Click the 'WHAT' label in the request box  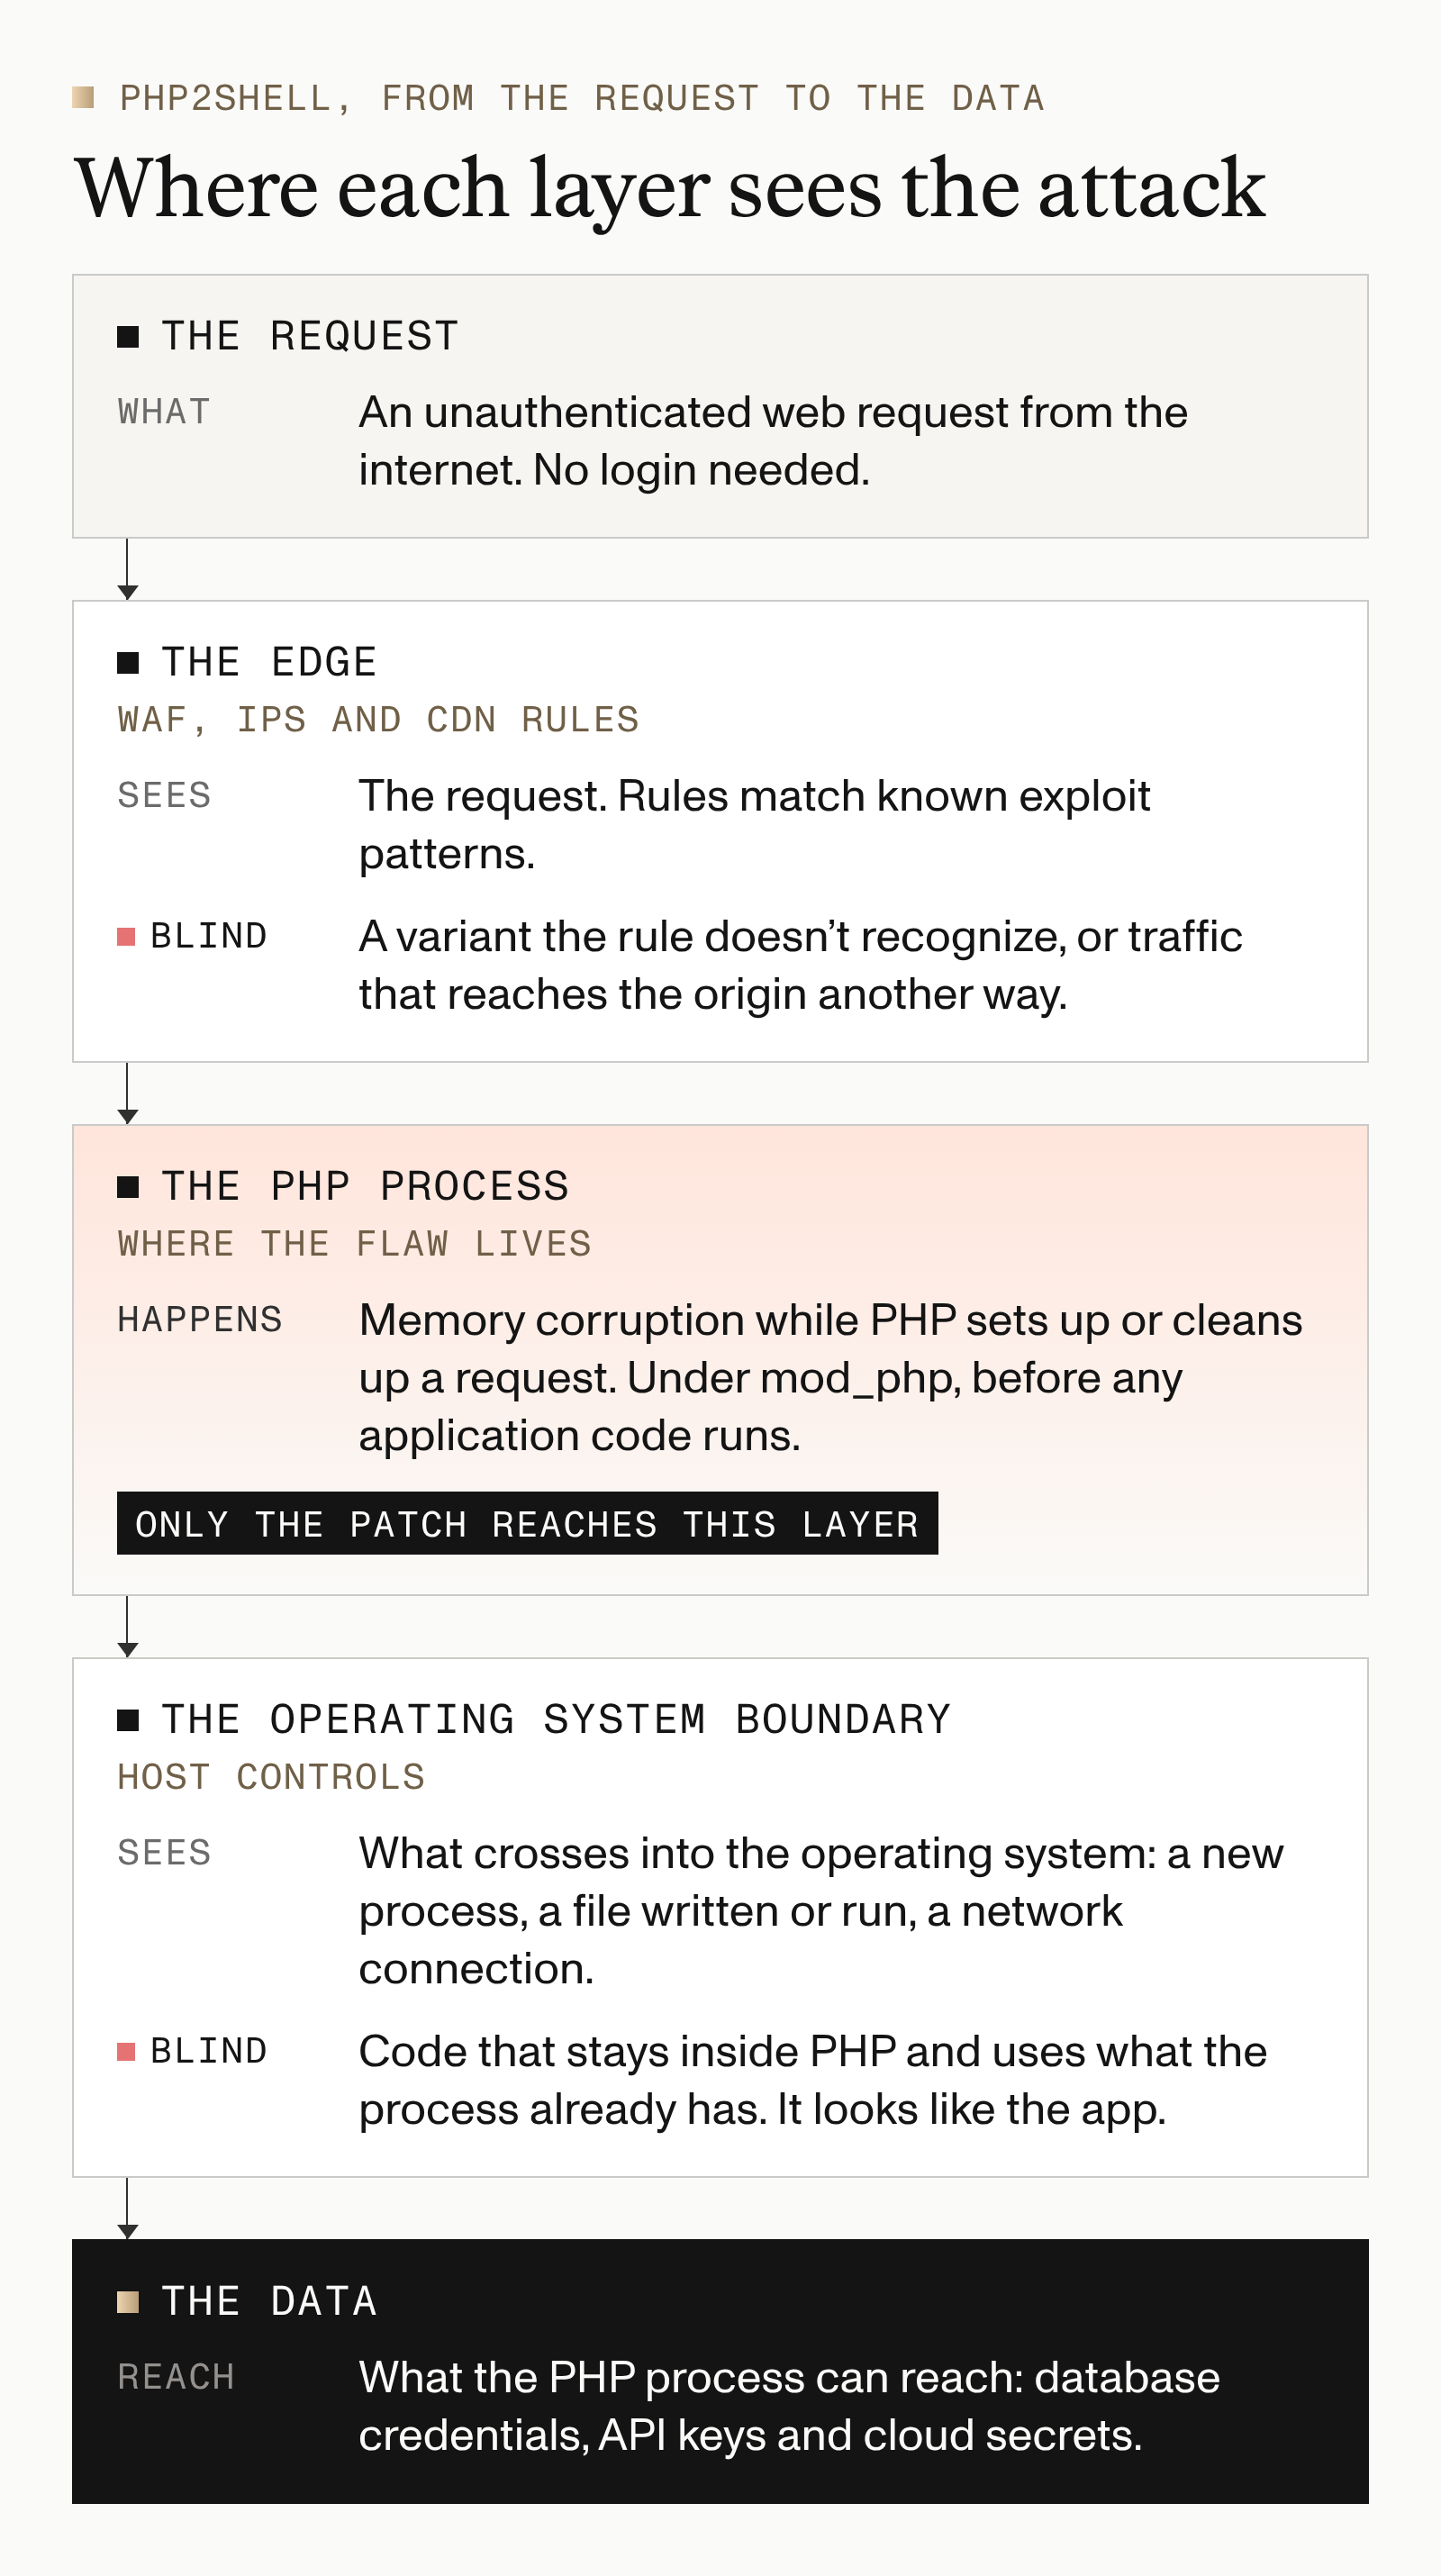pyautogui.click(x=163, y=411)
